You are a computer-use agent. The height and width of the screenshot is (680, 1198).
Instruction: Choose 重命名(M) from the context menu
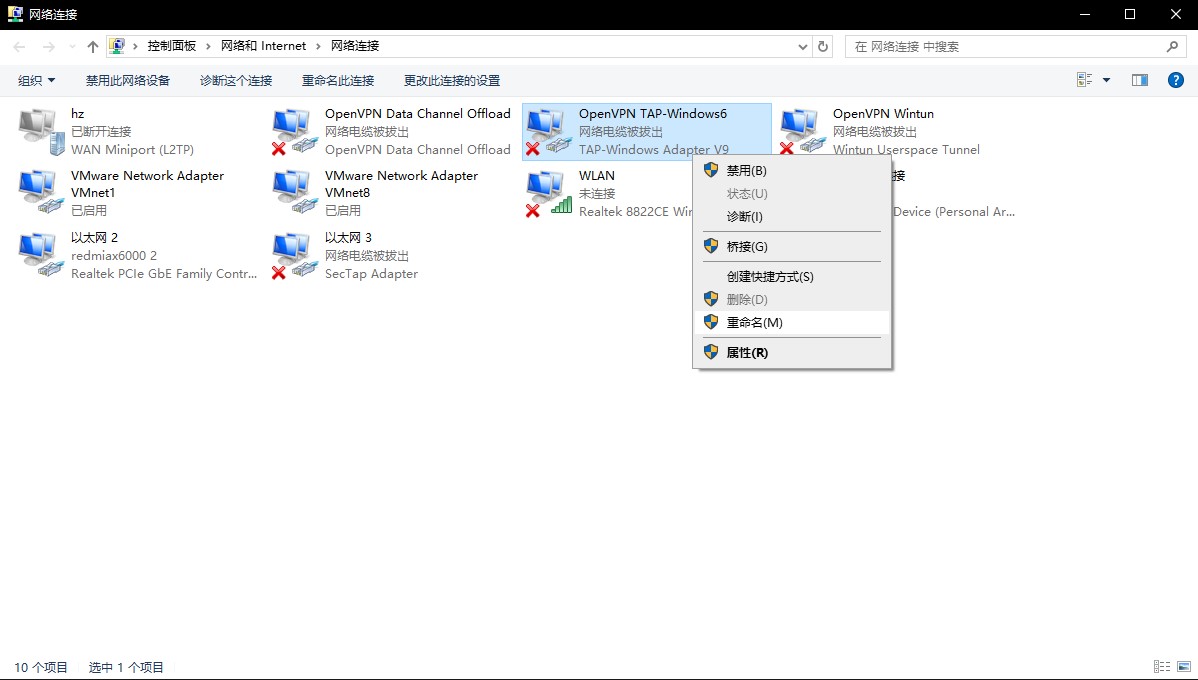pyautogui.click(x=754, y=322)
